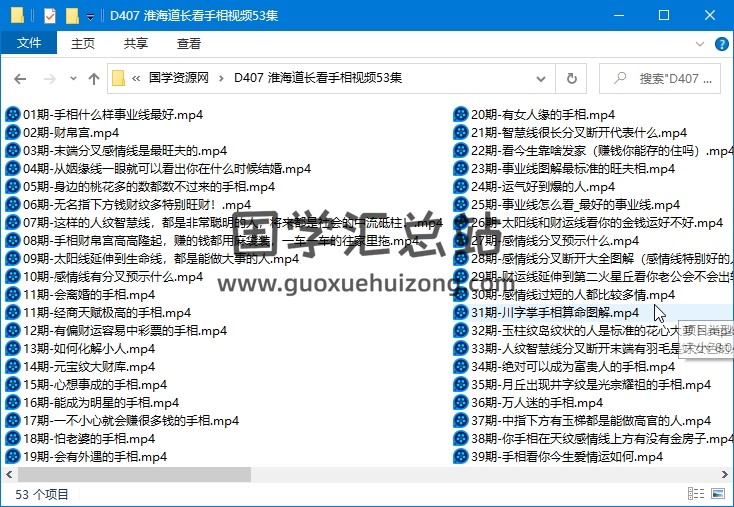Click the video icon of 18期-怕老婆的手相.mp4
The width and height of the screenshot is (734, 507).
tap(13, 439)
